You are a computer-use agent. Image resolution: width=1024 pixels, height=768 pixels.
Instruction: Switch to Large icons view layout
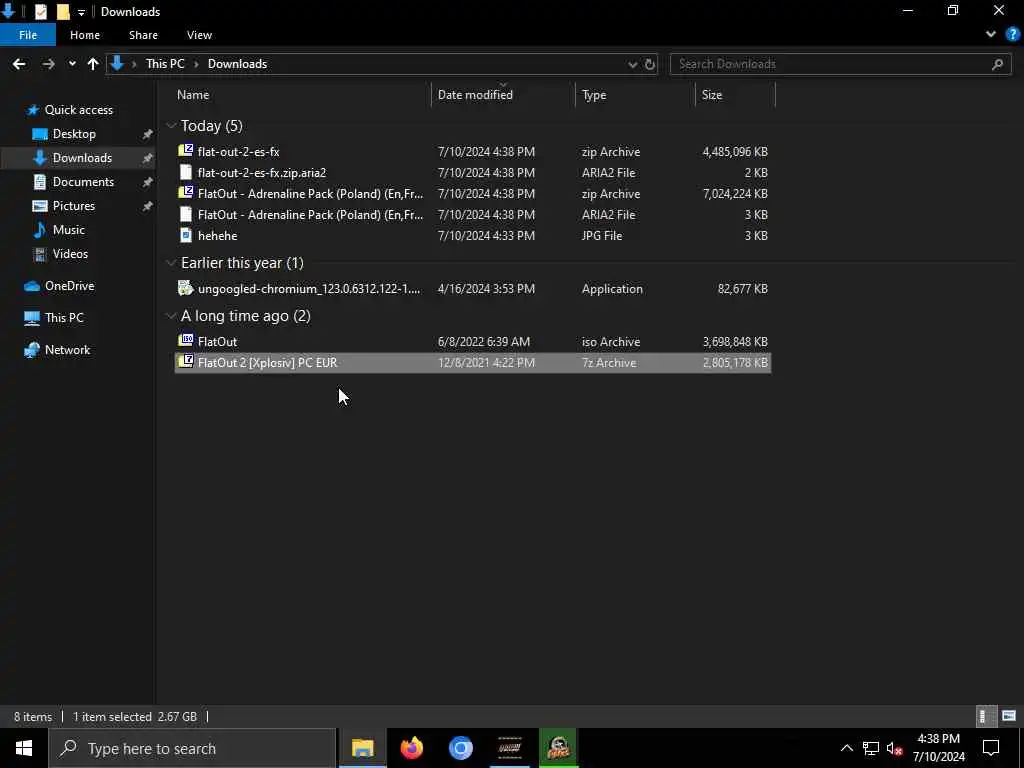pyautogui.click(x=1009, y=716)
